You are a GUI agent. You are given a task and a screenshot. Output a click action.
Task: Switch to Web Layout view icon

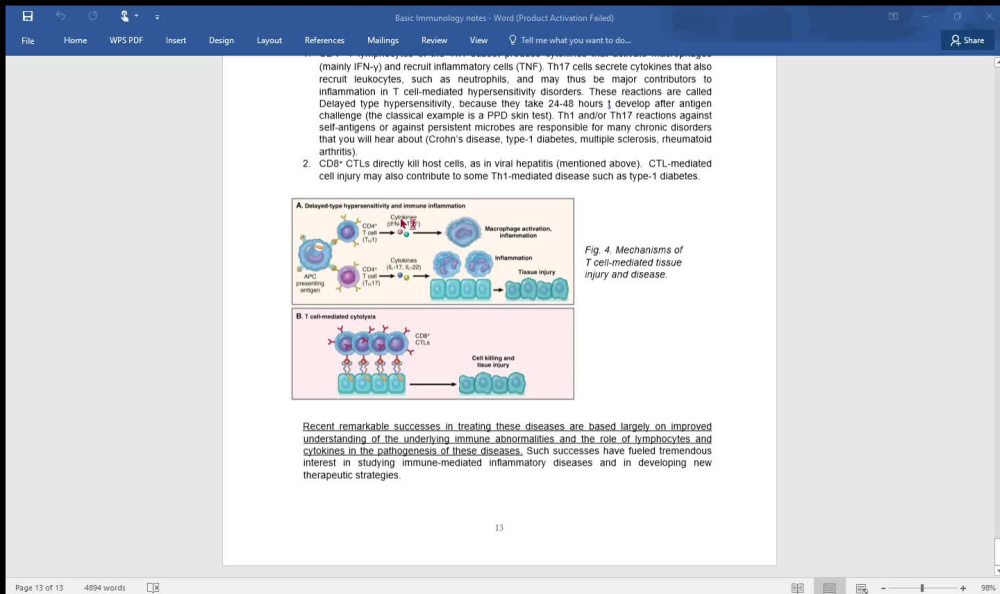pos(862,588)
